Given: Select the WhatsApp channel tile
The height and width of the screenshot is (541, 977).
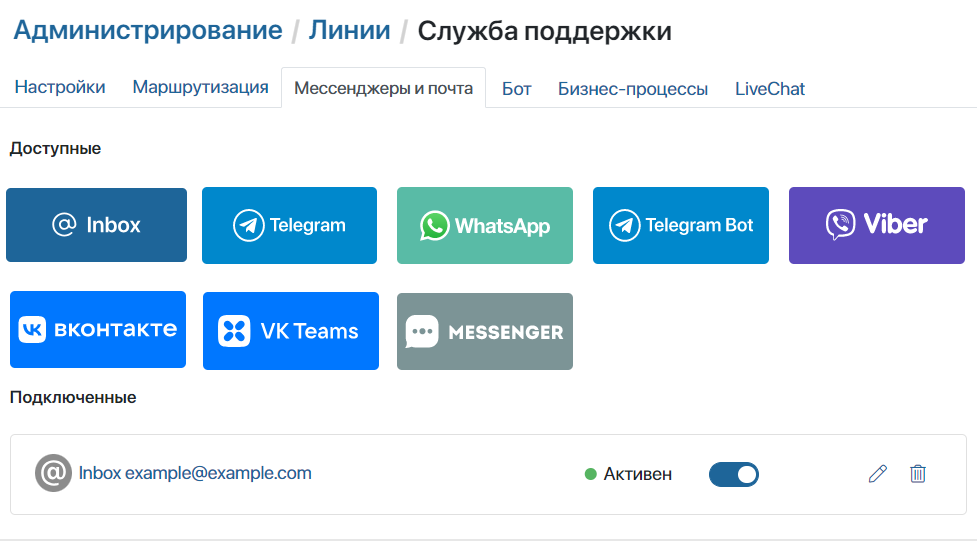Looking at the screenshot, I should click(x=485, y=226).
